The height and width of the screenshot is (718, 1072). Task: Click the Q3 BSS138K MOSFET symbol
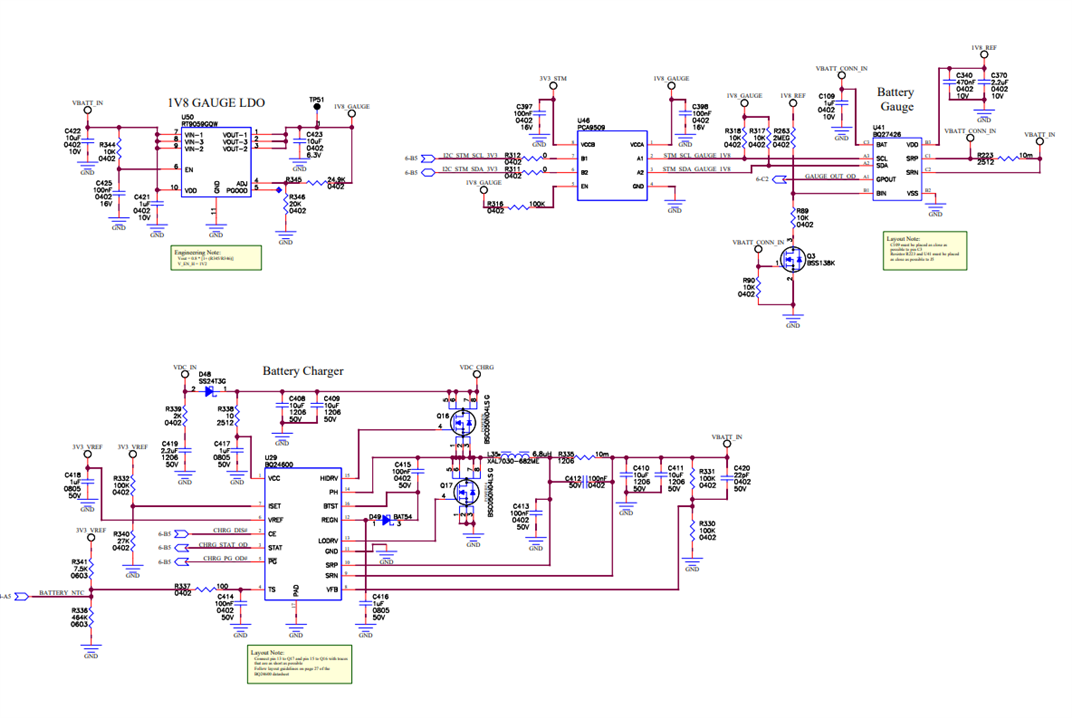792,259
